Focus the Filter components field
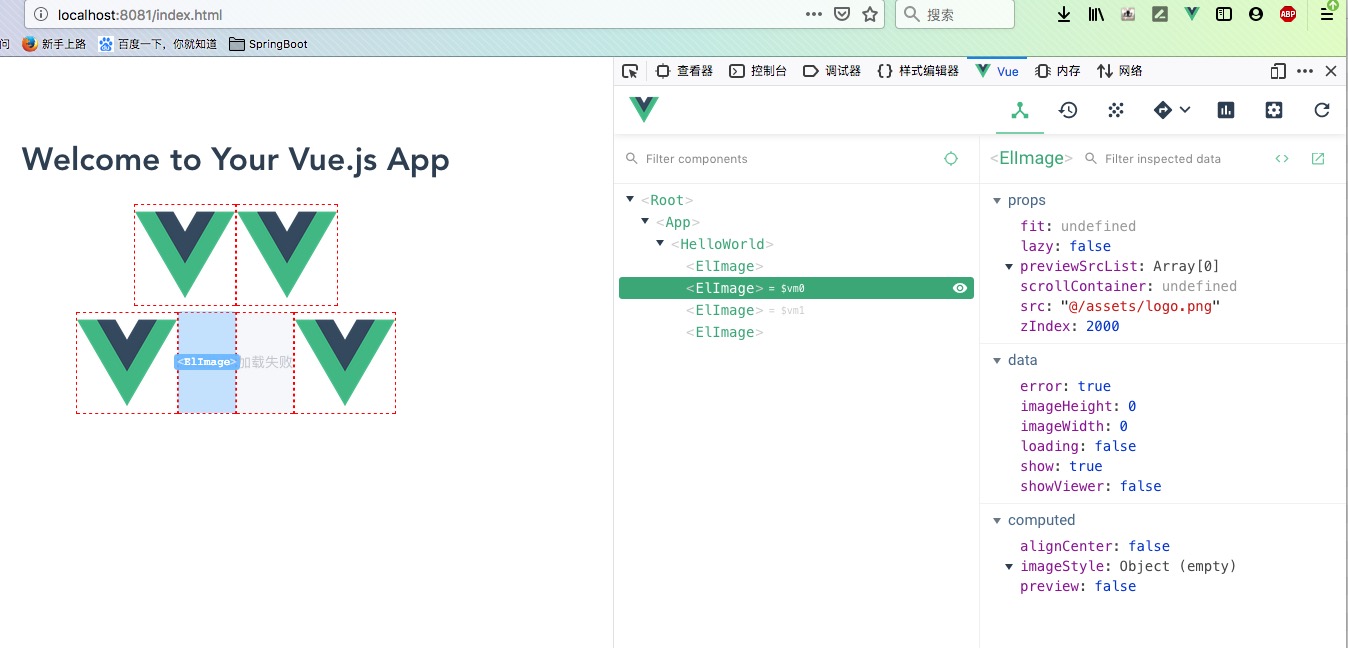This screenshot has width=1348, height=648. (x=780, y=159)
